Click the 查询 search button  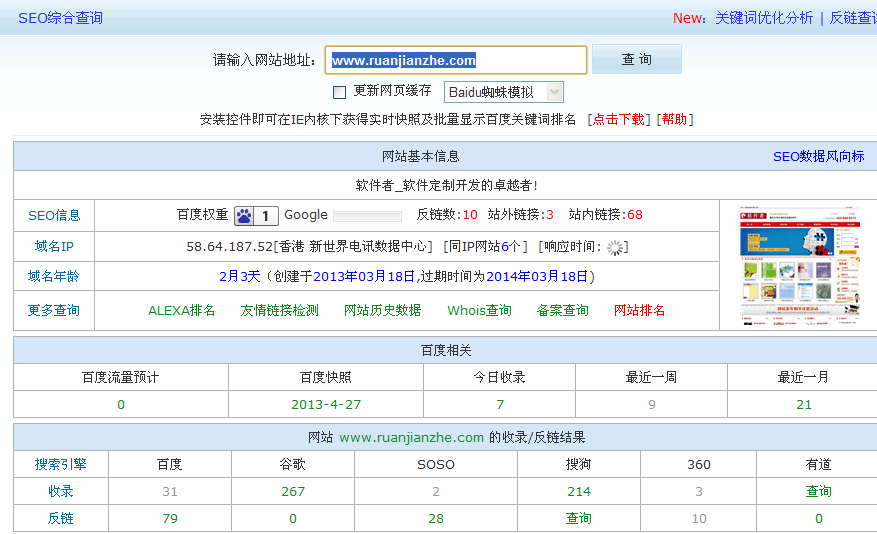[x=636, y=59]
